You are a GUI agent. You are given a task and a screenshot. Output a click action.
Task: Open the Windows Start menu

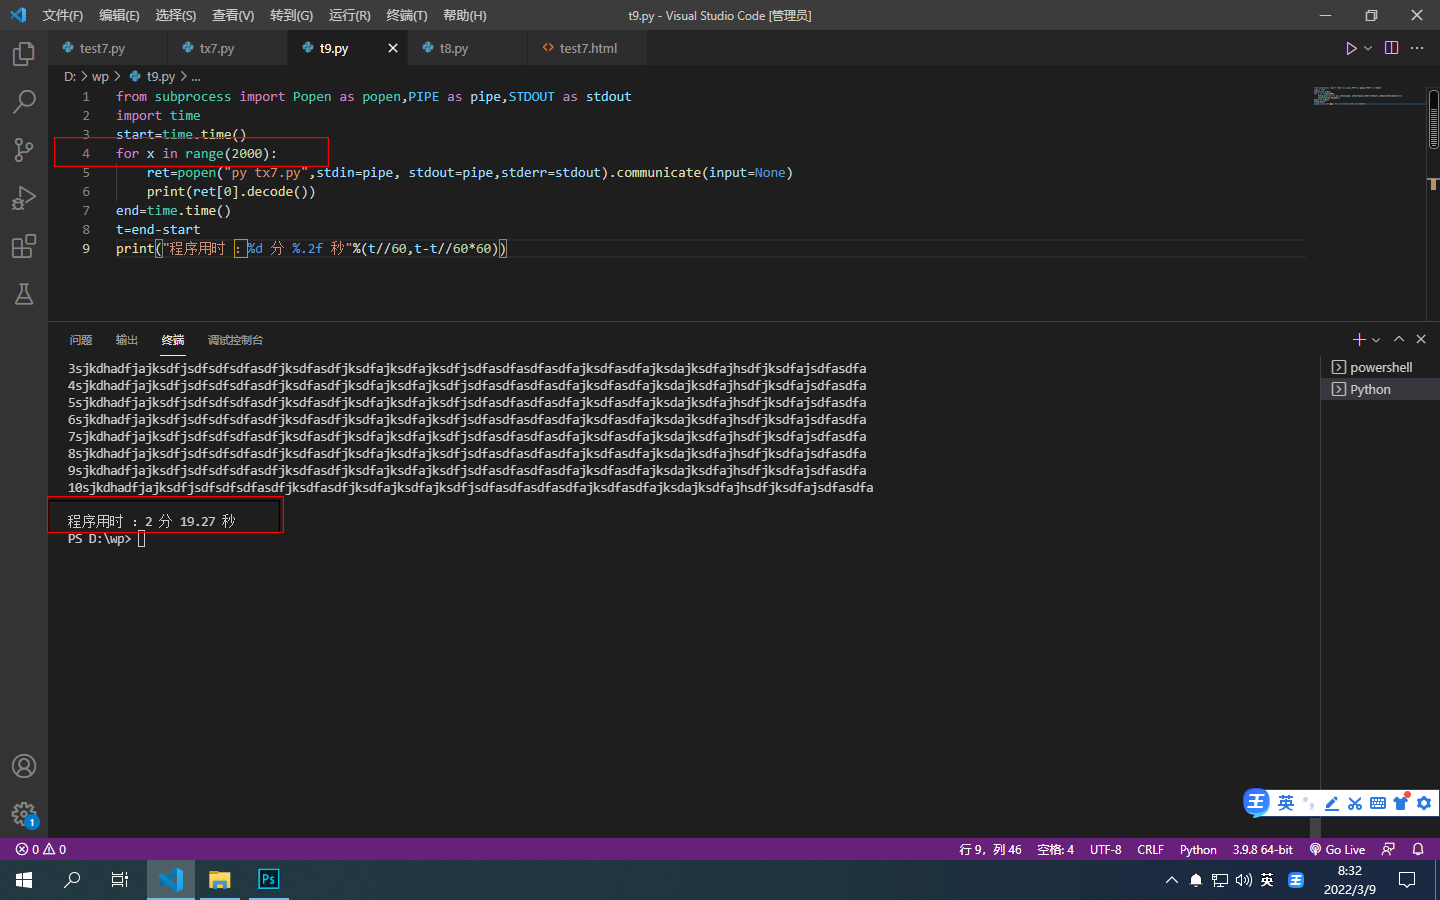[x=24, y=880]
